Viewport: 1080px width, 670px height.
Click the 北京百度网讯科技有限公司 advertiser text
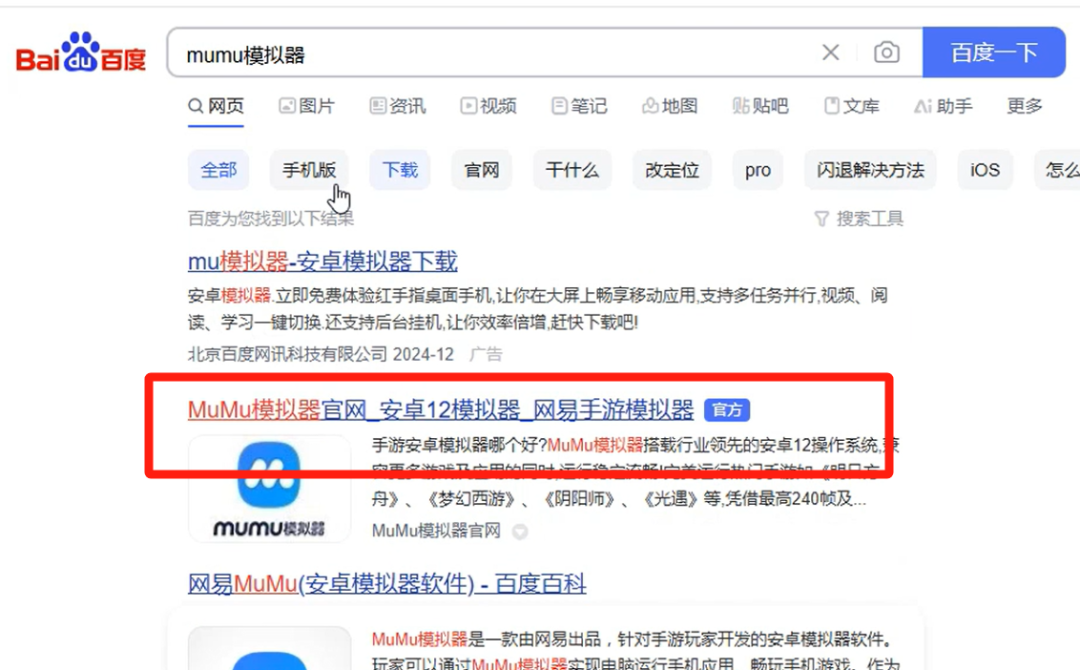(x=287, y=355)
